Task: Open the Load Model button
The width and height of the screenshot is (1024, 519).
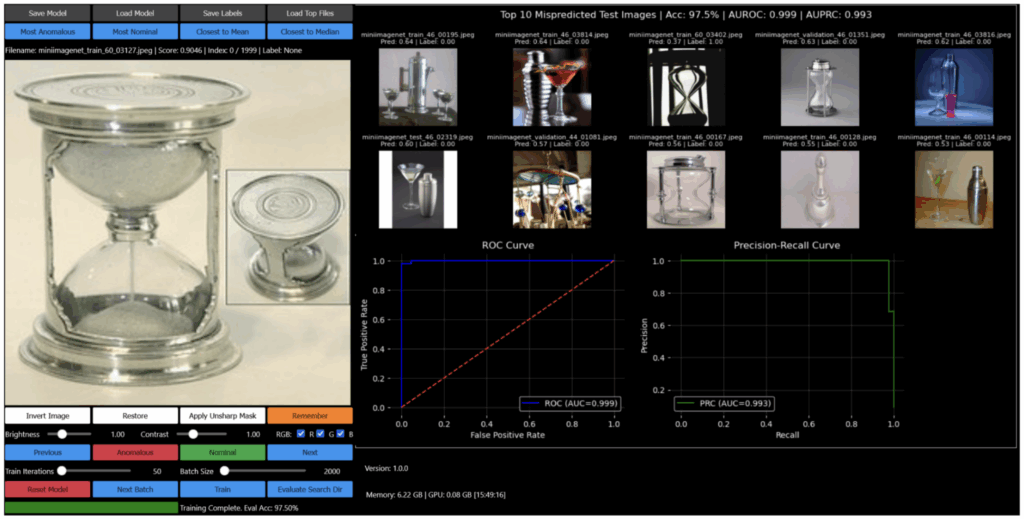Action: click(x=135, y=13)
